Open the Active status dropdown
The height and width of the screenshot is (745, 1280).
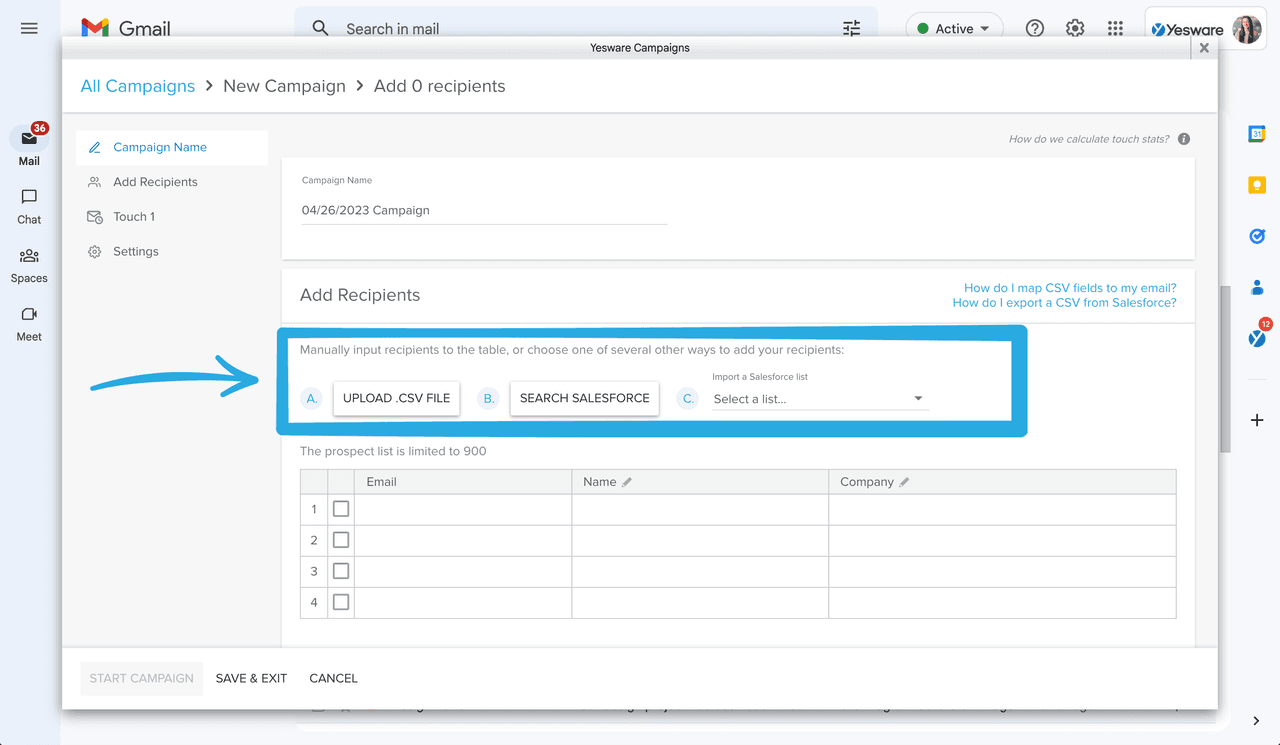point(954,27)
